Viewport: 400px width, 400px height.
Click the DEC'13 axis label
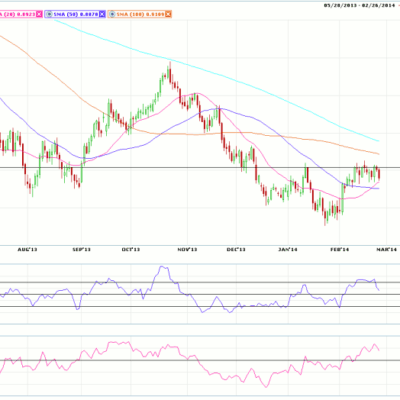pos(236,249)
